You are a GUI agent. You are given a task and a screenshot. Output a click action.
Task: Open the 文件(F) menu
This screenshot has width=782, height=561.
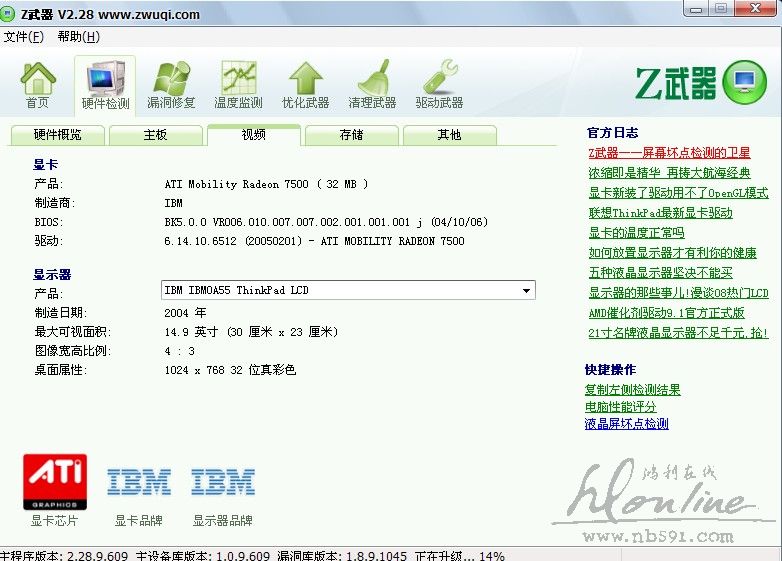pos(23,37)
